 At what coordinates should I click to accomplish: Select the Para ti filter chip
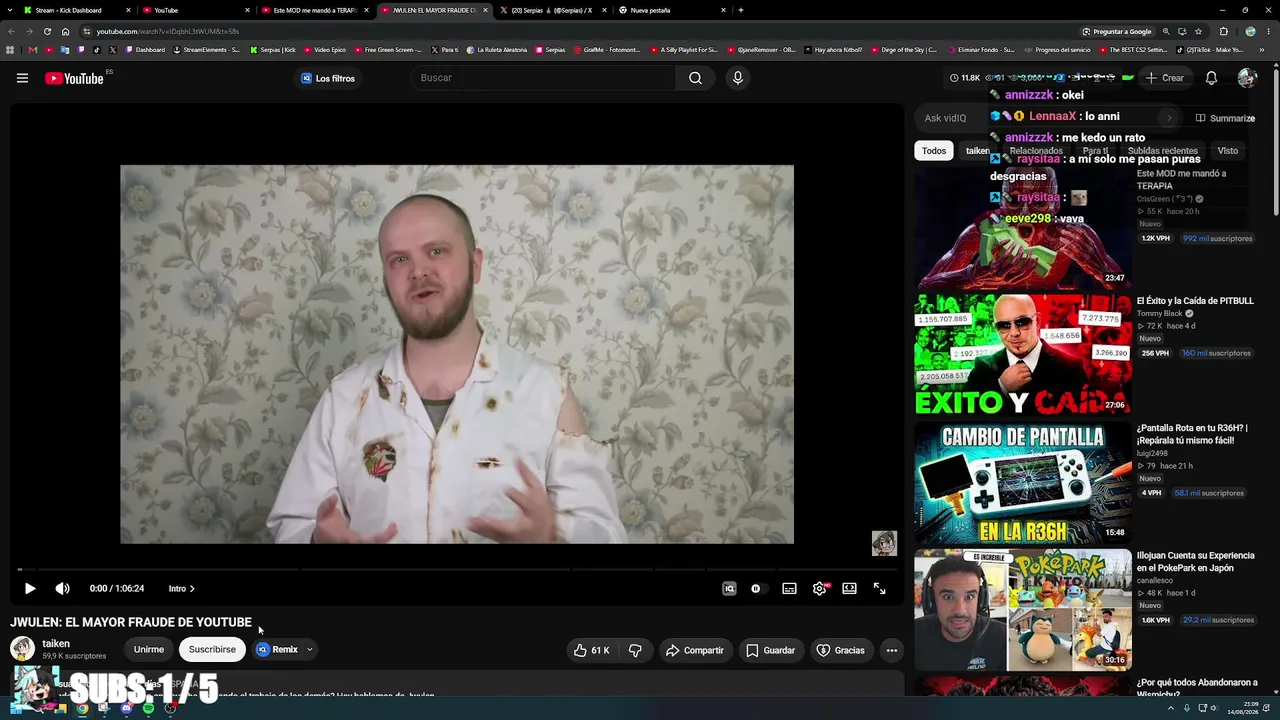click(x=1095, y=151)
